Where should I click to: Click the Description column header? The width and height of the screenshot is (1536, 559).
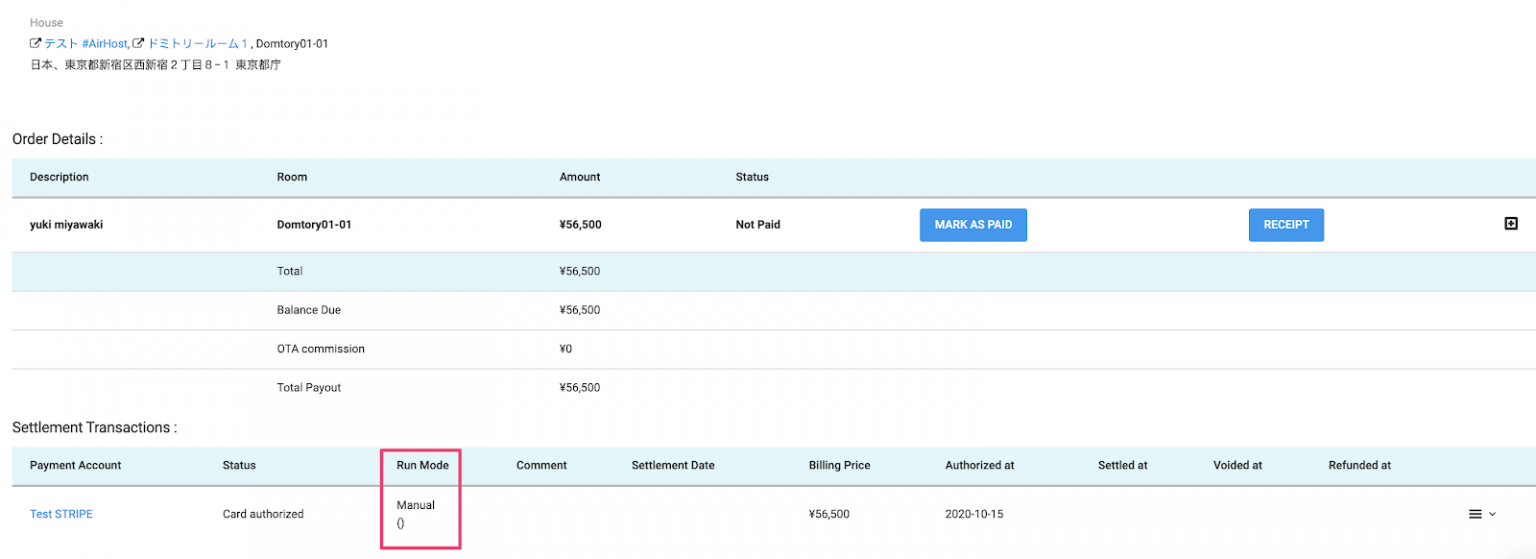click(59, 177)
